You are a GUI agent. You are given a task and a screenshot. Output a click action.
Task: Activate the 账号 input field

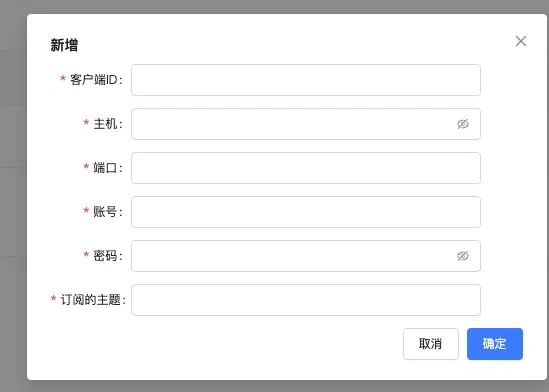(306, 212)
